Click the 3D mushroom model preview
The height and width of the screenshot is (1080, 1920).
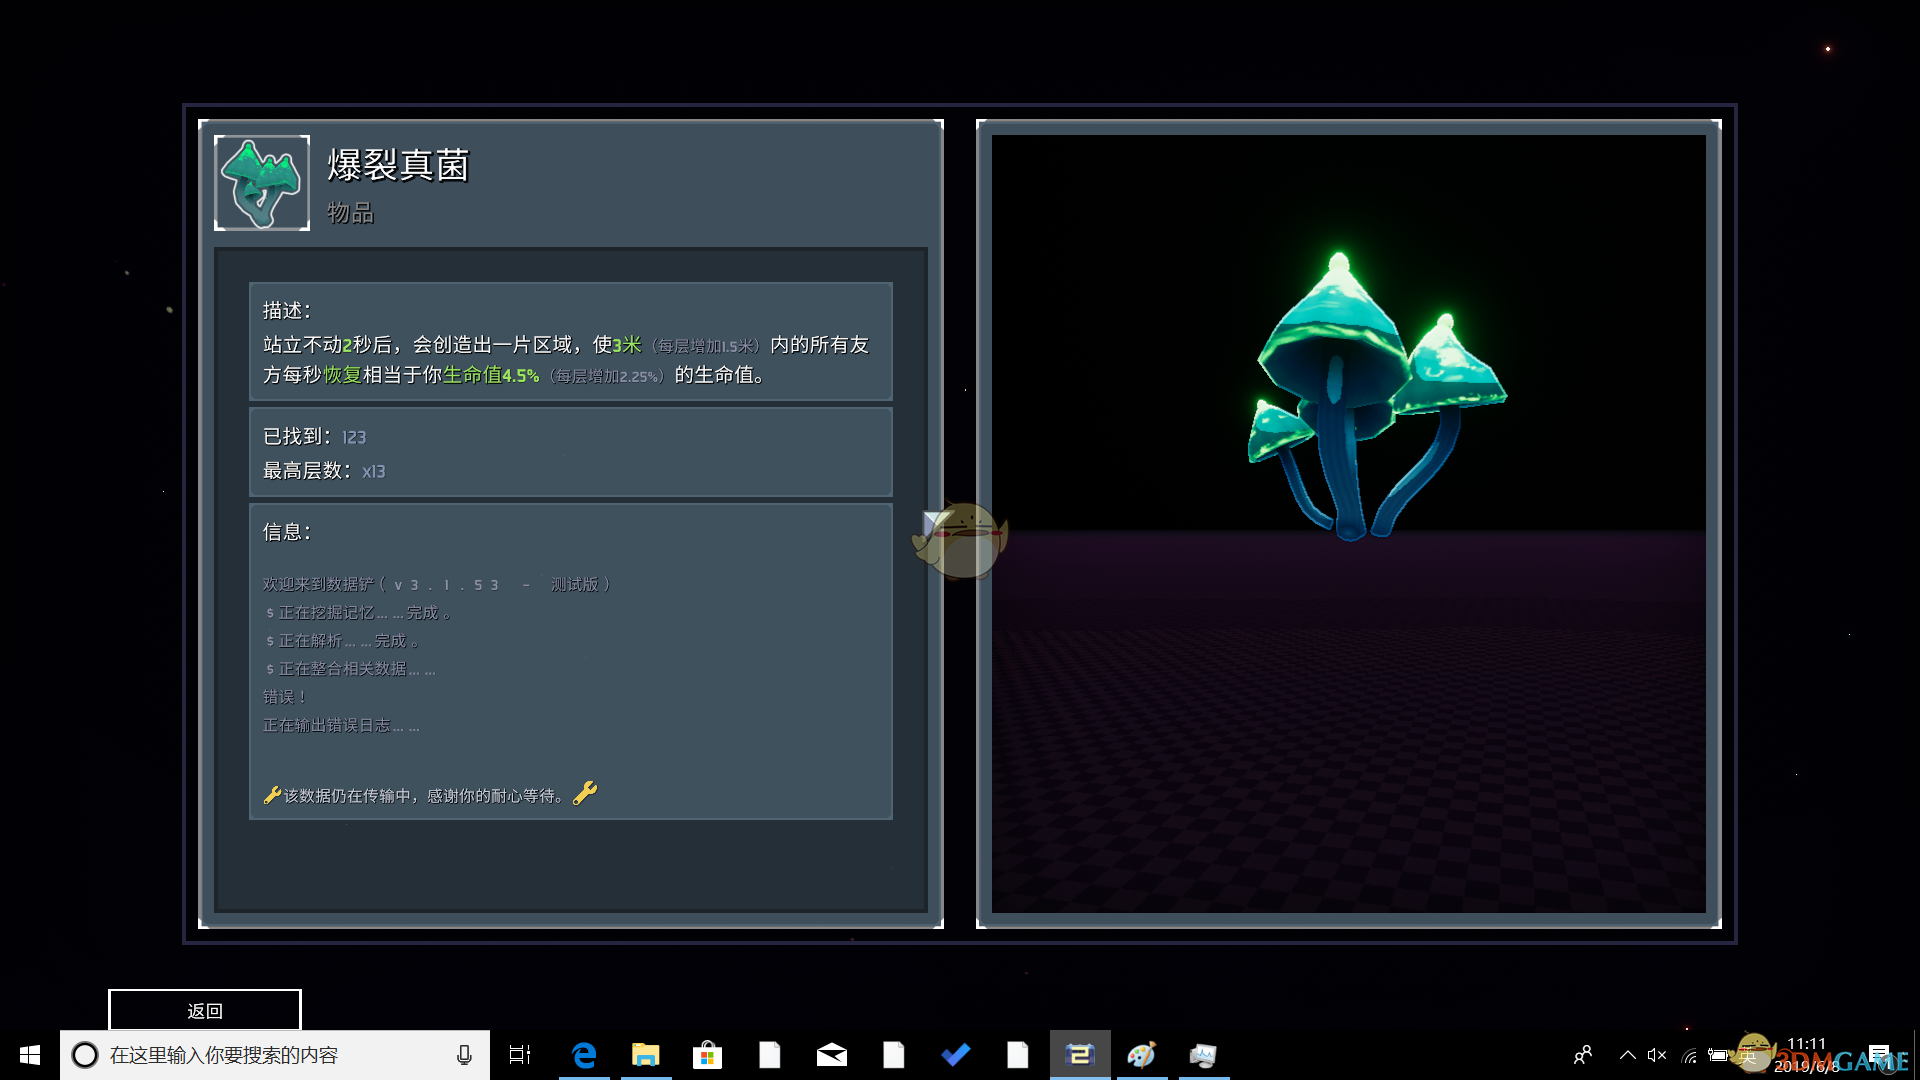[x=1378, y=397]
